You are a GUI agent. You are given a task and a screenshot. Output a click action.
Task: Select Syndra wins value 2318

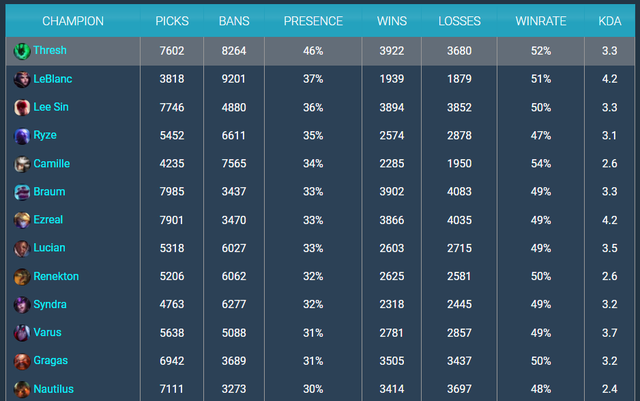[x=392, y=305]
